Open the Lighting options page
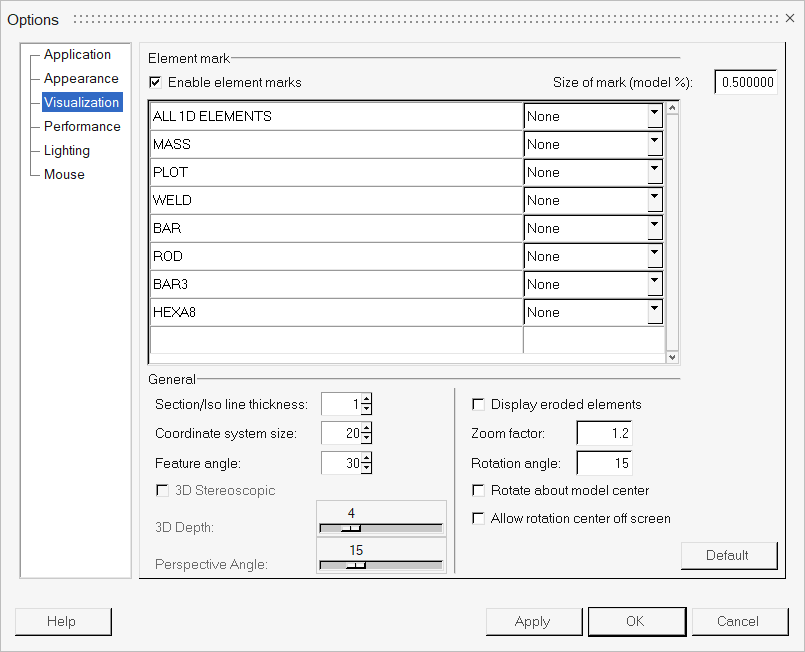The width and height of the screenshot is (805, 652). pos(67,151)
